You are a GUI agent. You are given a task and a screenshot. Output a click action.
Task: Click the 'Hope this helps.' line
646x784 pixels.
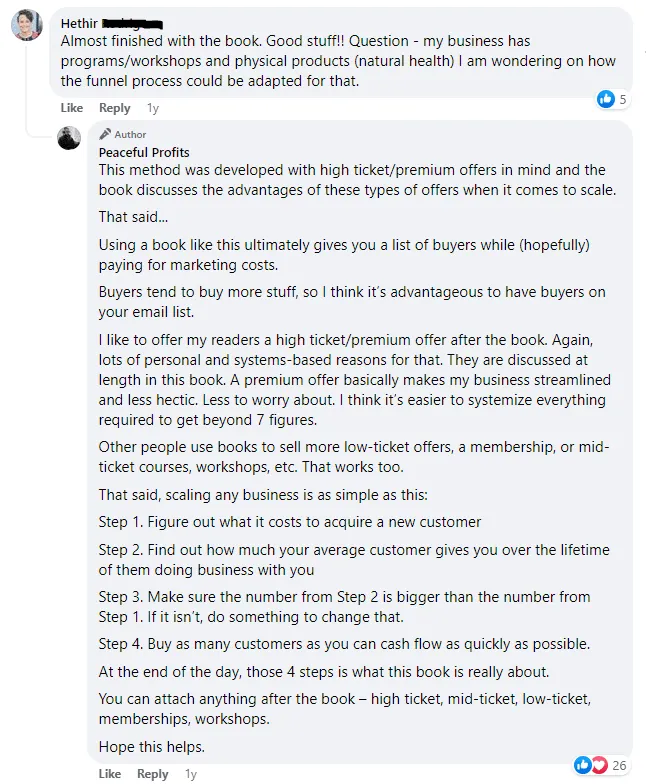tap(152, 747)
